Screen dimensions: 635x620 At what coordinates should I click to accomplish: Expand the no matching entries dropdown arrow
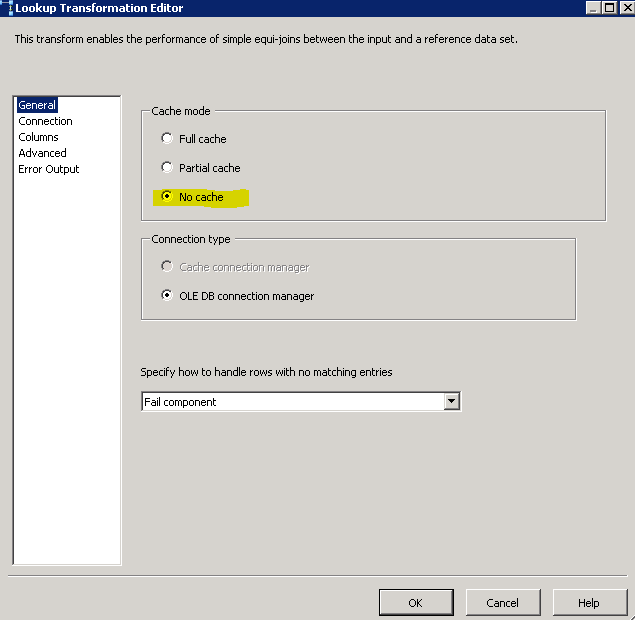[452, 402]
